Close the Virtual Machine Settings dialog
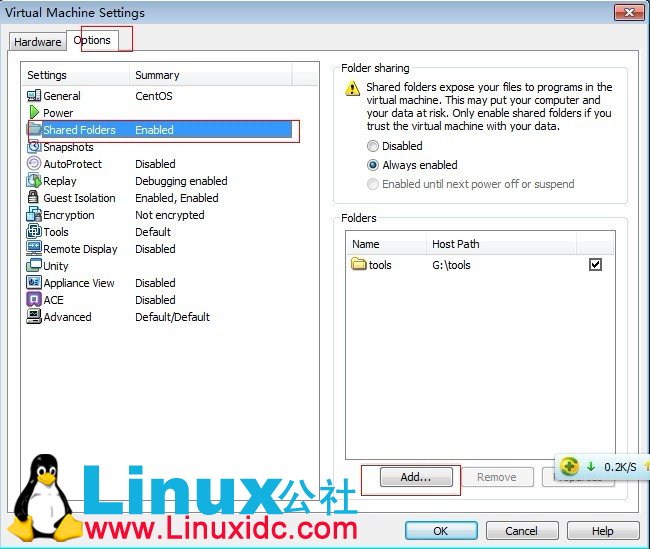650x549 pixels. tap(629, 12)
